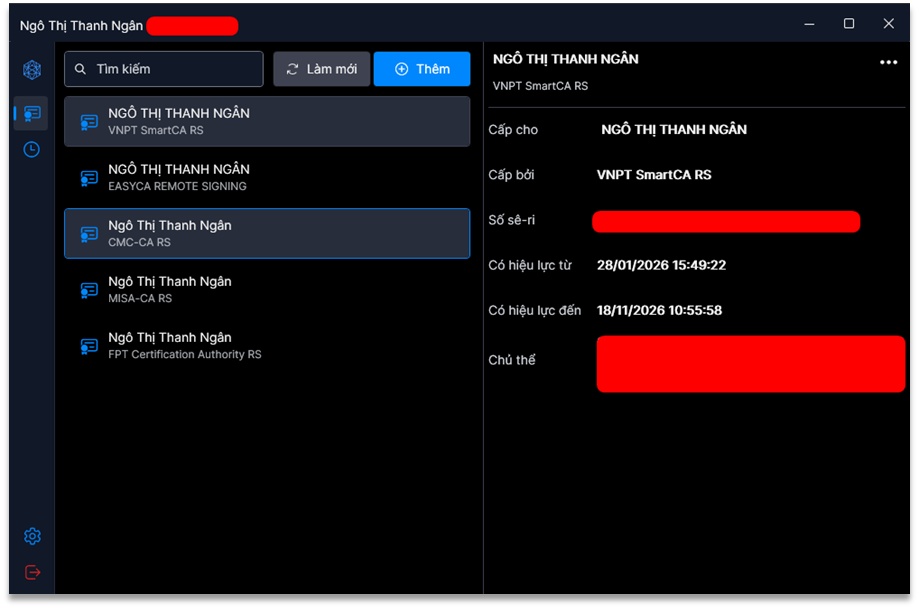
Task: Select the certificates list sidebar icon
Action: click(32, 113)
